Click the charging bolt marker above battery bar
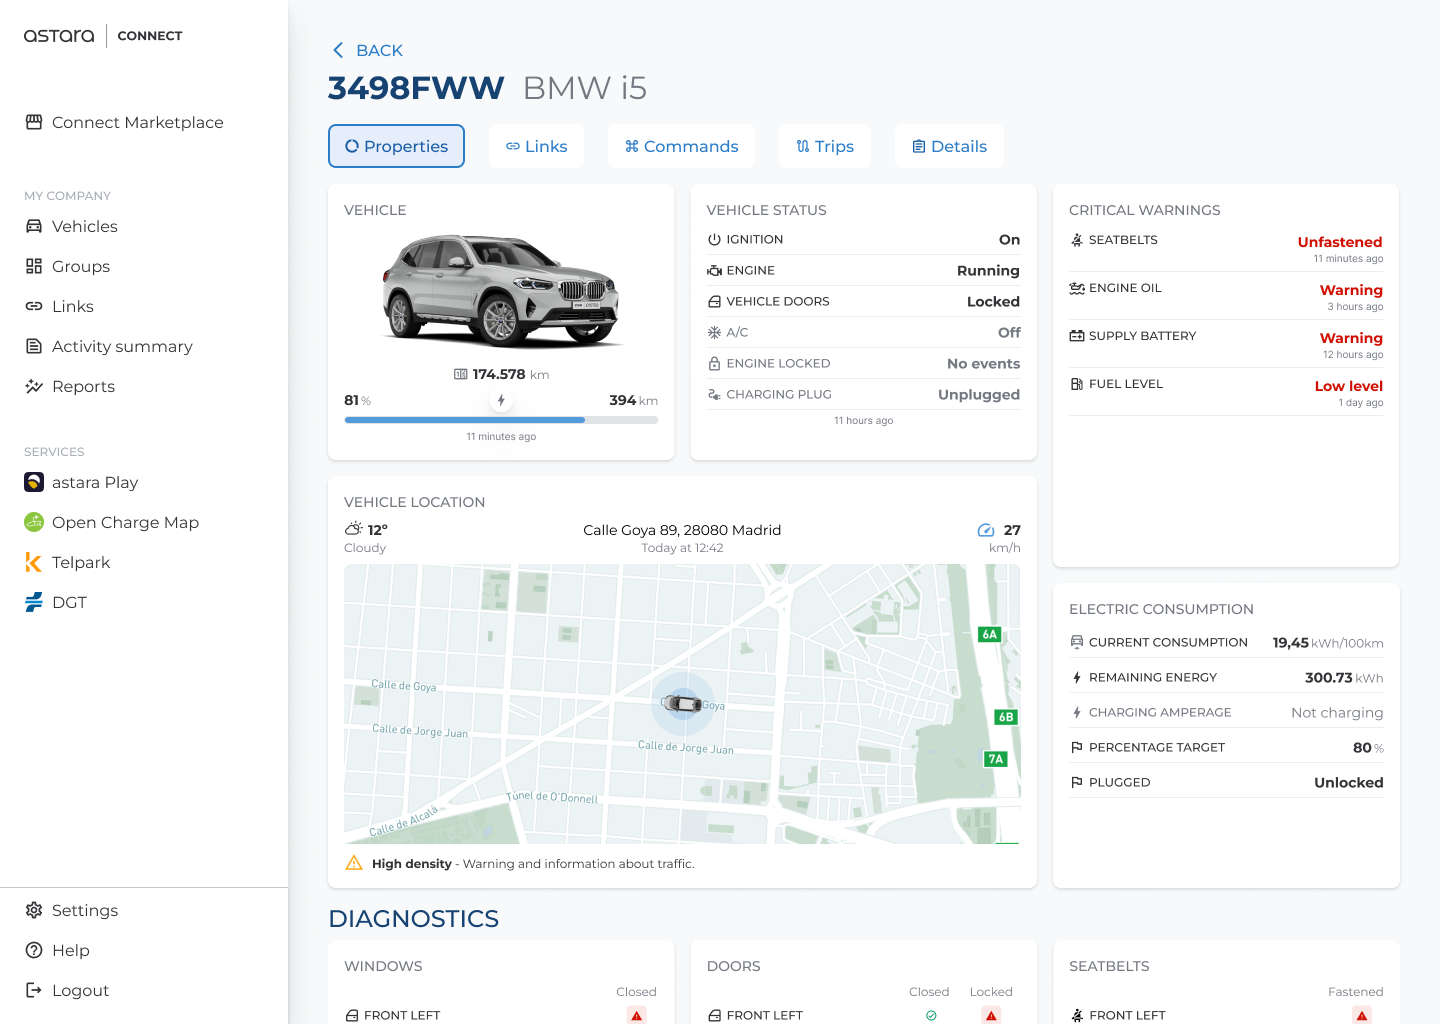This screenshot has height=1024, width=1440. click(x=501, y=400)
